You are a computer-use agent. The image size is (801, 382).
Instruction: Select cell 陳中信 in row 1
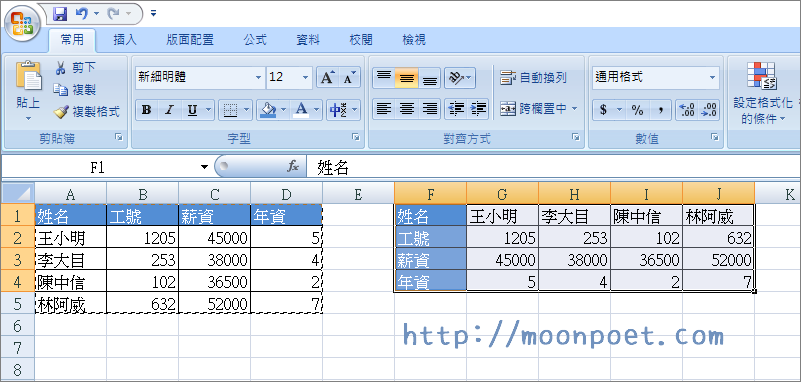646,216
